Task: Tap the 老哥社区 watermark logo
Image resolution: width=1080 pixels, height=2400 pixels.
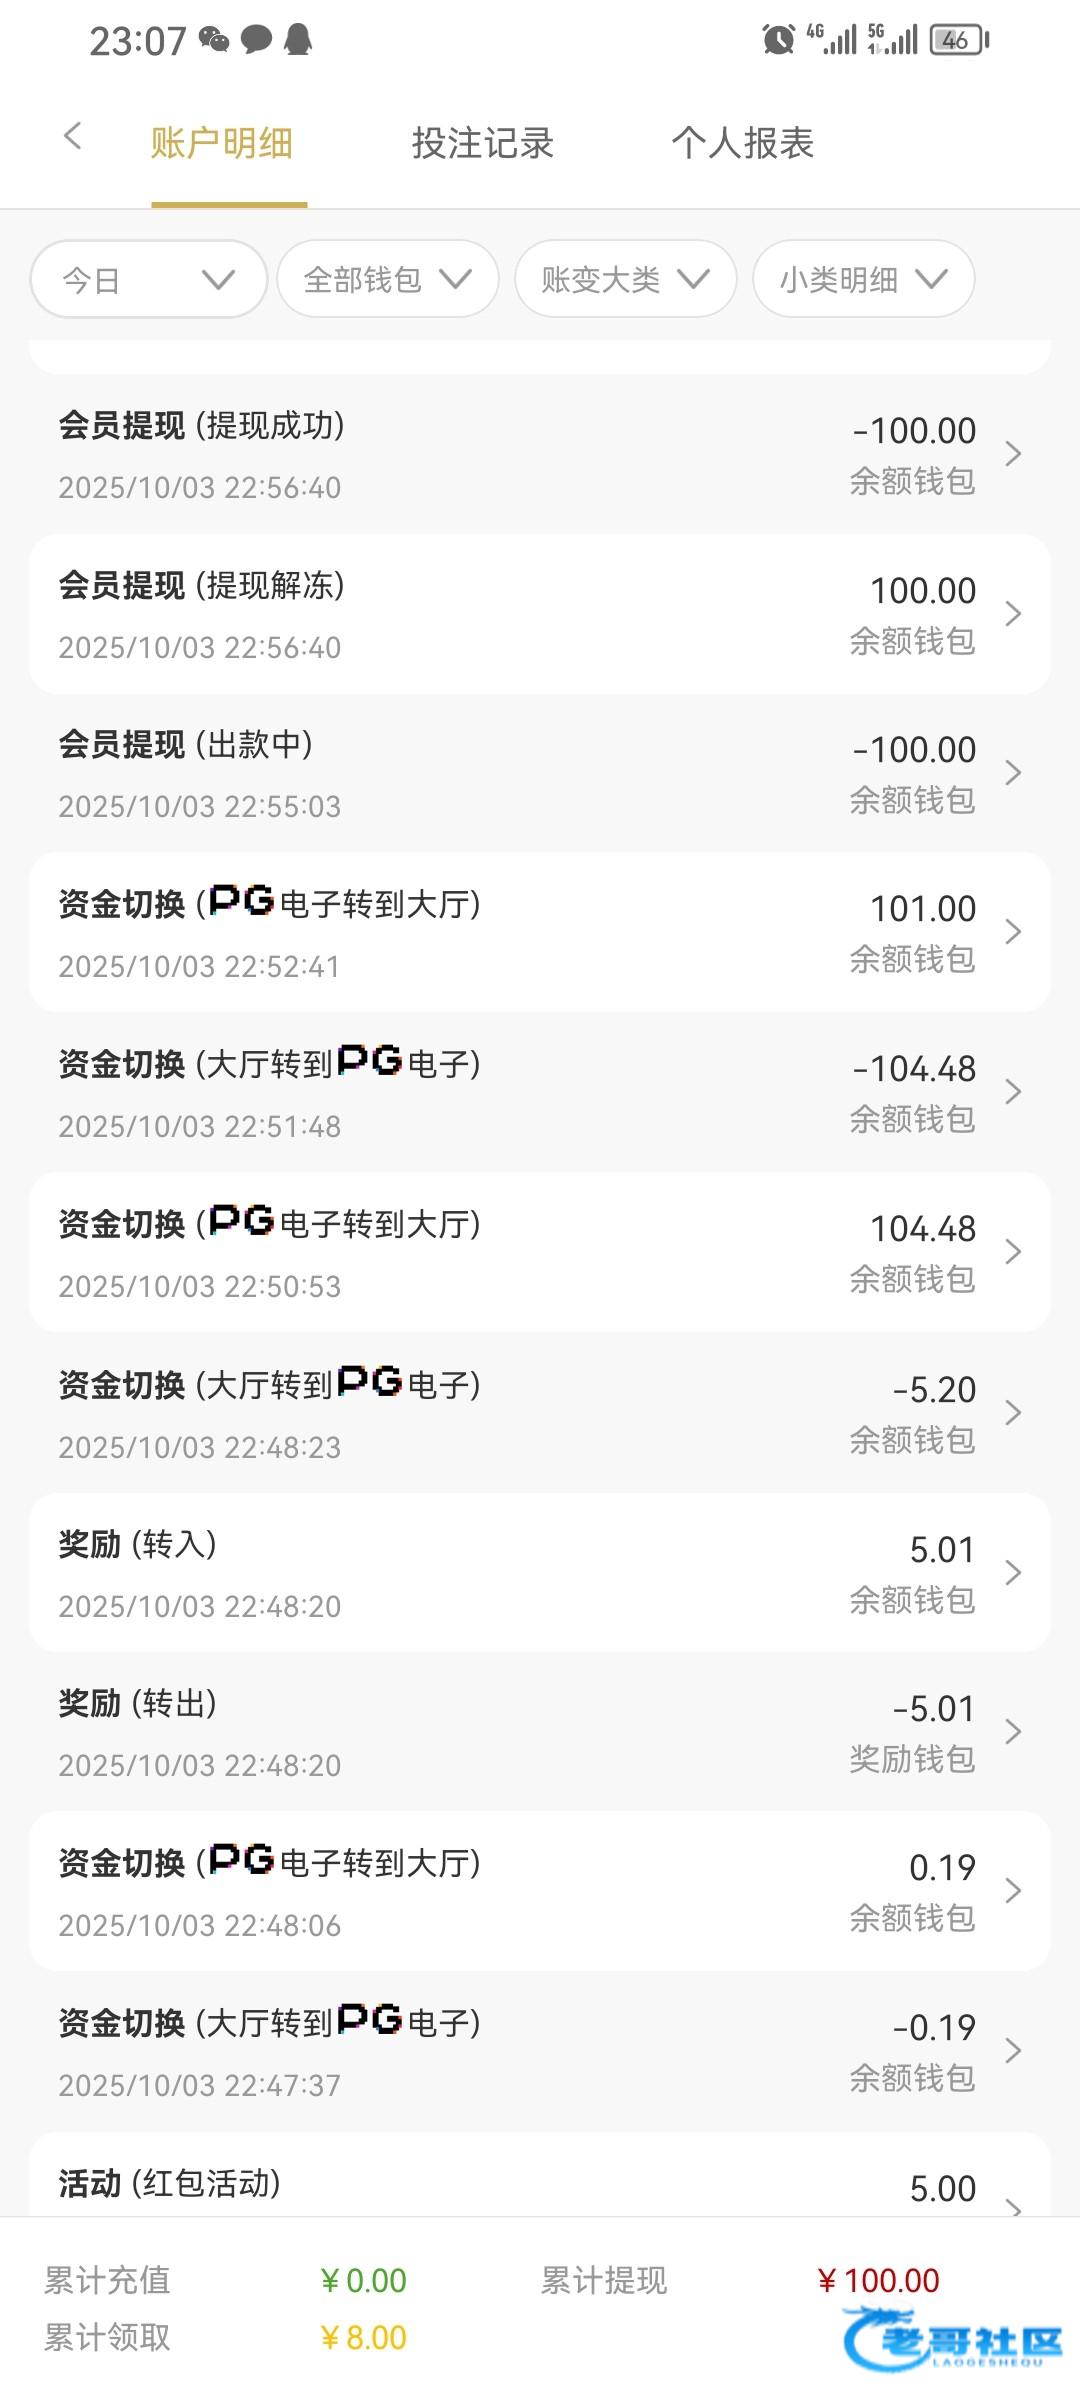Action: tap(953, 2338)
